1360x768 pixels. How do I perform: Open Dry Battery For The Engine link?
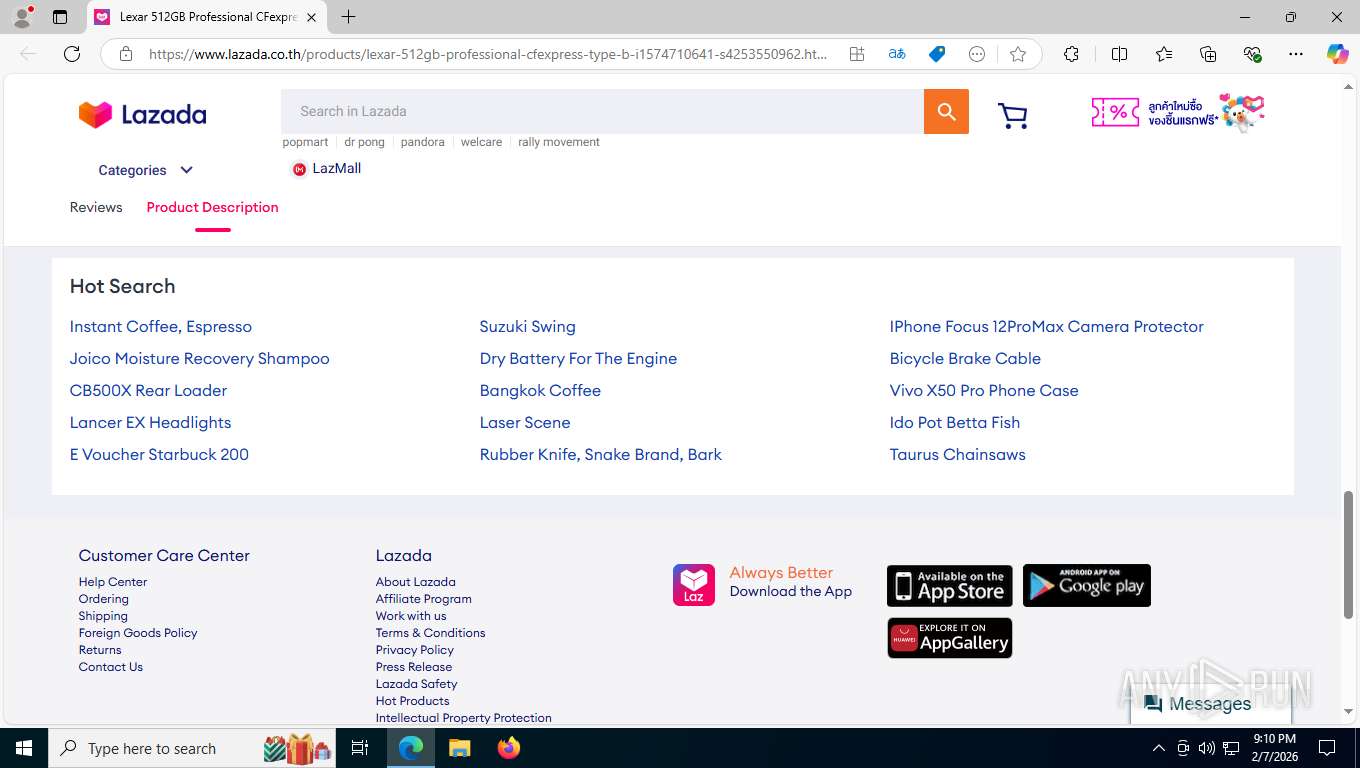pyautogui.click(x=578, y=358)
